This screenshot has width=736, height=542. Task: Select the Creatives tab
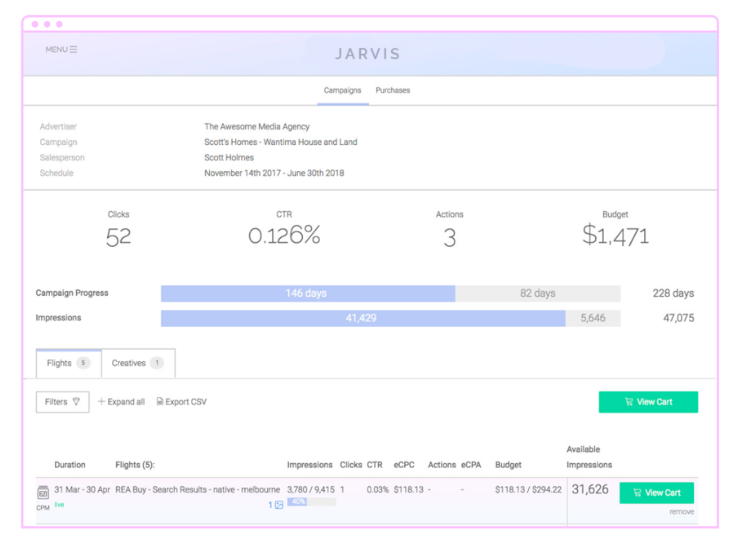pyautogui.click(x=138, y=363)
